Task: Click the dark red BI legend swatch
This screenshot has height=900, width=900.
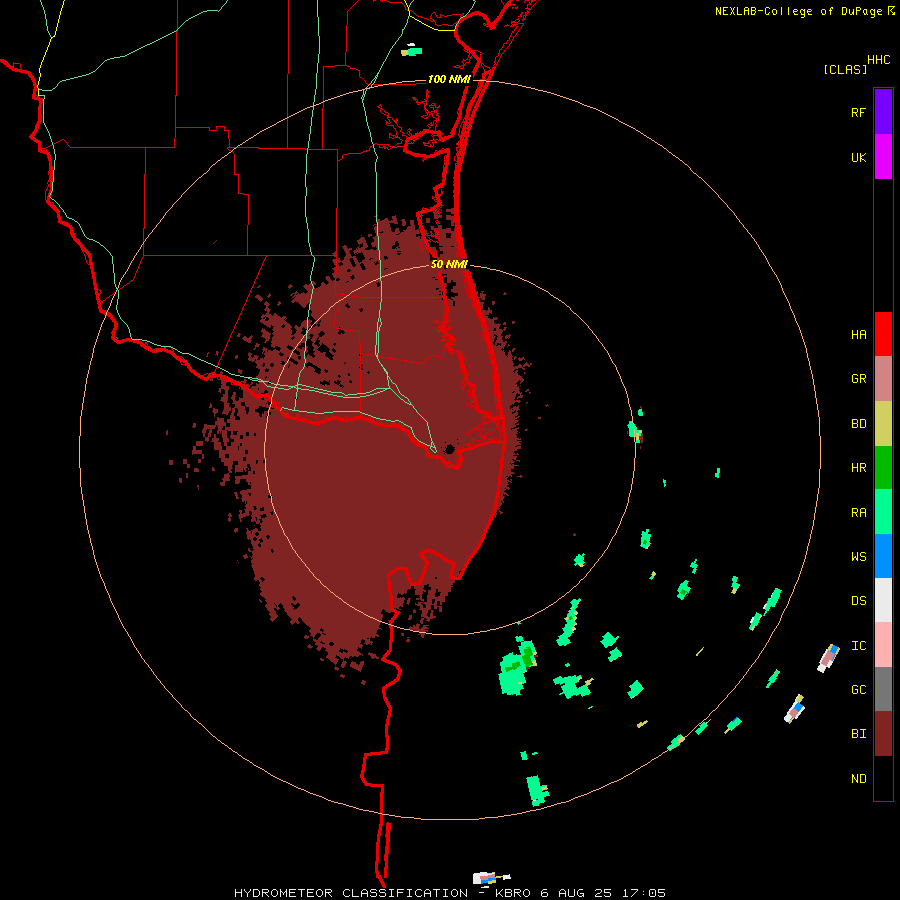Action: (883, 734)
